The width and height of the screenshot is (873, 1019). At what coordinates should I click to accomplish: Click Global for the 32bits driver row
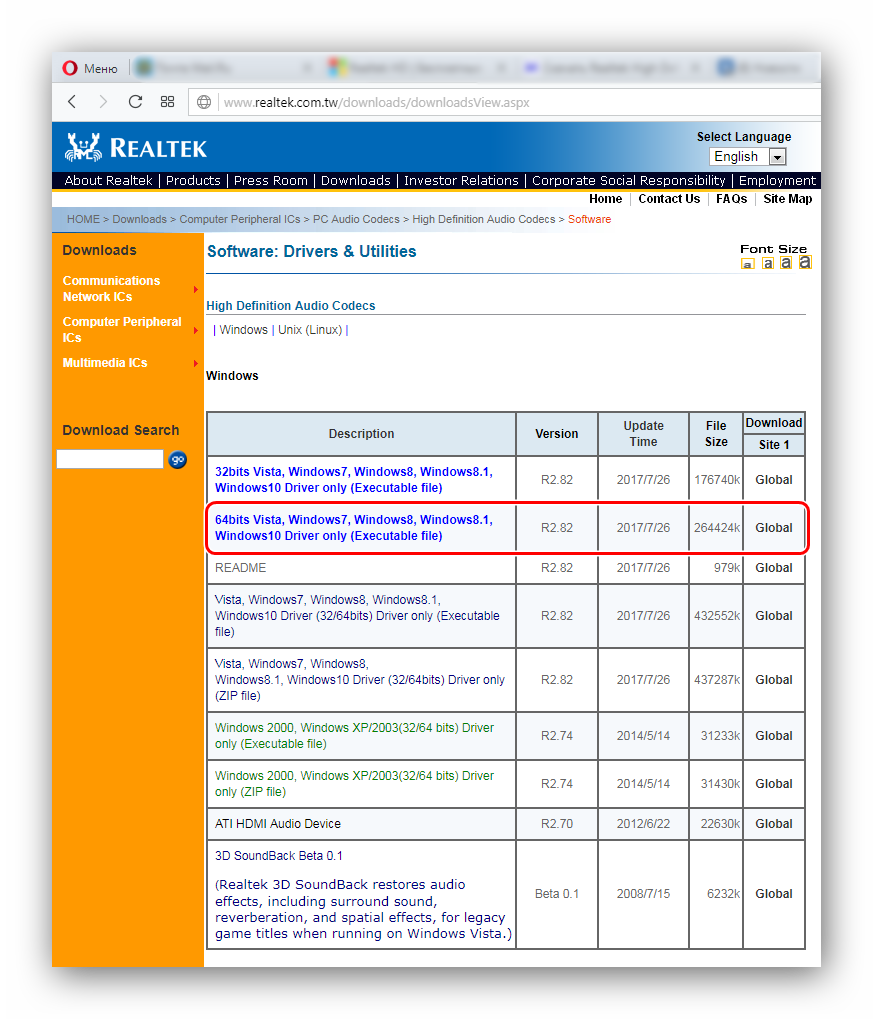pos(774,480)
